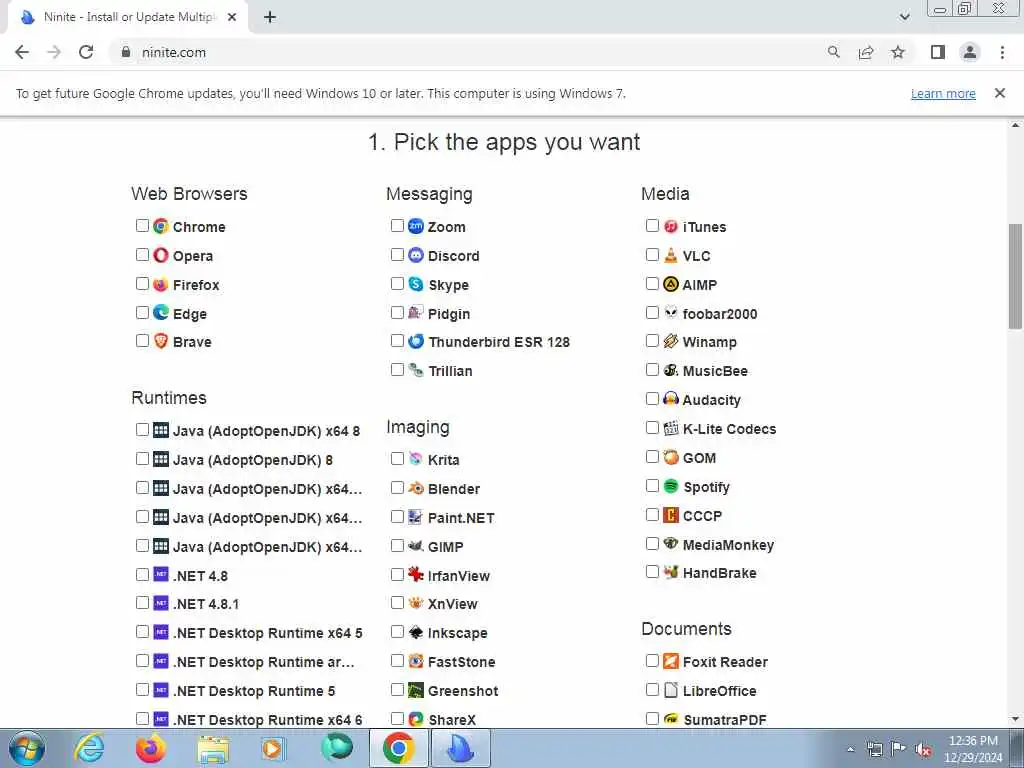Open the Chrome three-dot menu
Screen dimensions: 1024x768
pyautogui.click(x=1002, y=52)
